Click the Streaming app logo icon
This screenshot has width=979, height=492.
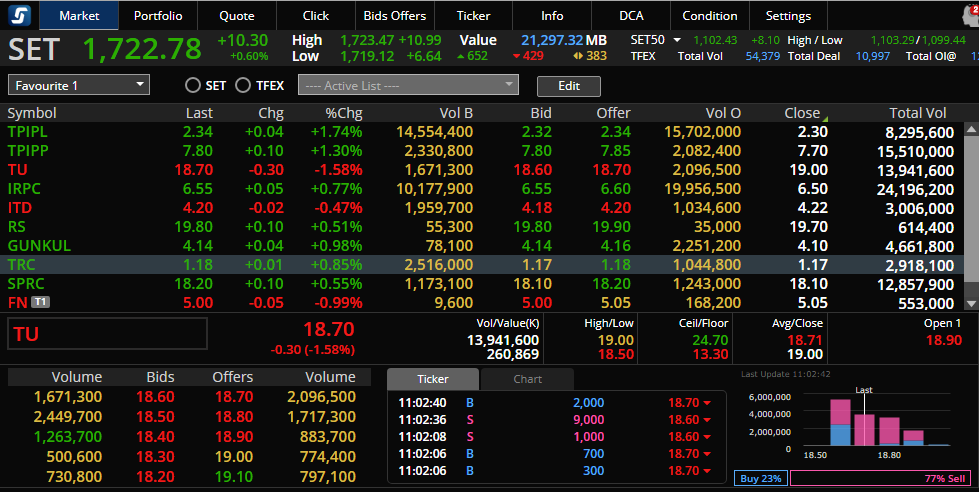pyautogui.click(x=20, y=15)
